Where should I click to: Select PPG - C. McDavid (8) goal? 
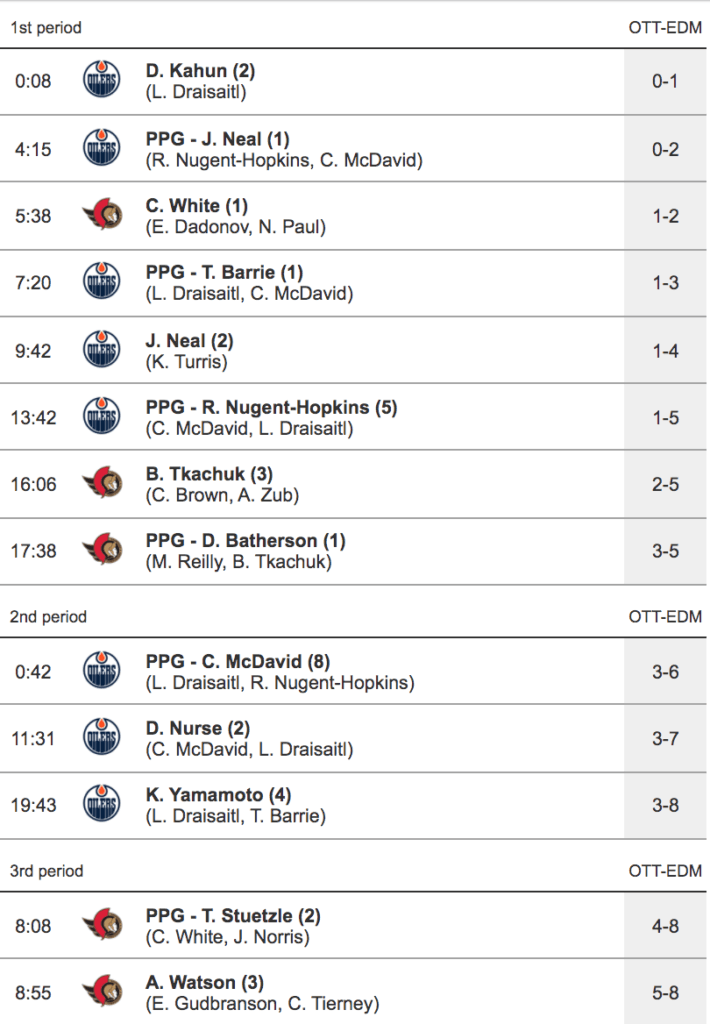pyautogui.click(x=238, y=662)
